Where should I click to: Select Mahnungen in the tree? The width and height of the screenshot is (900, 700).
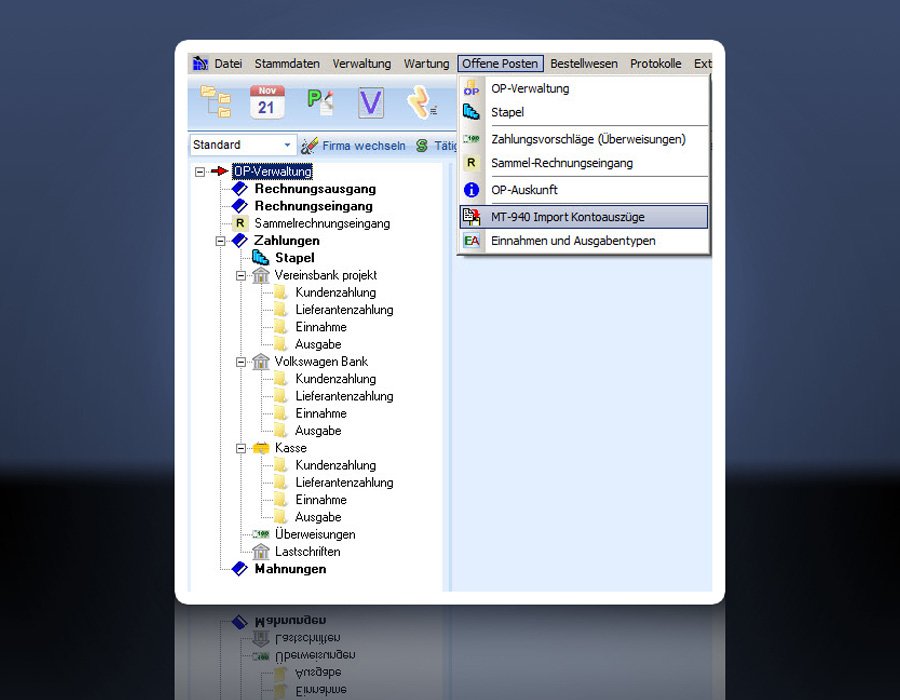(290, 569)
